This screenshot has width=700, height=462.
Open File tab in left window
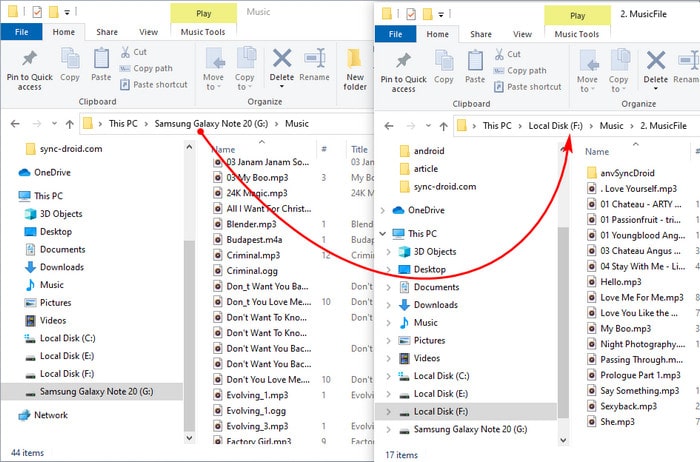click(x=21, y=32)
